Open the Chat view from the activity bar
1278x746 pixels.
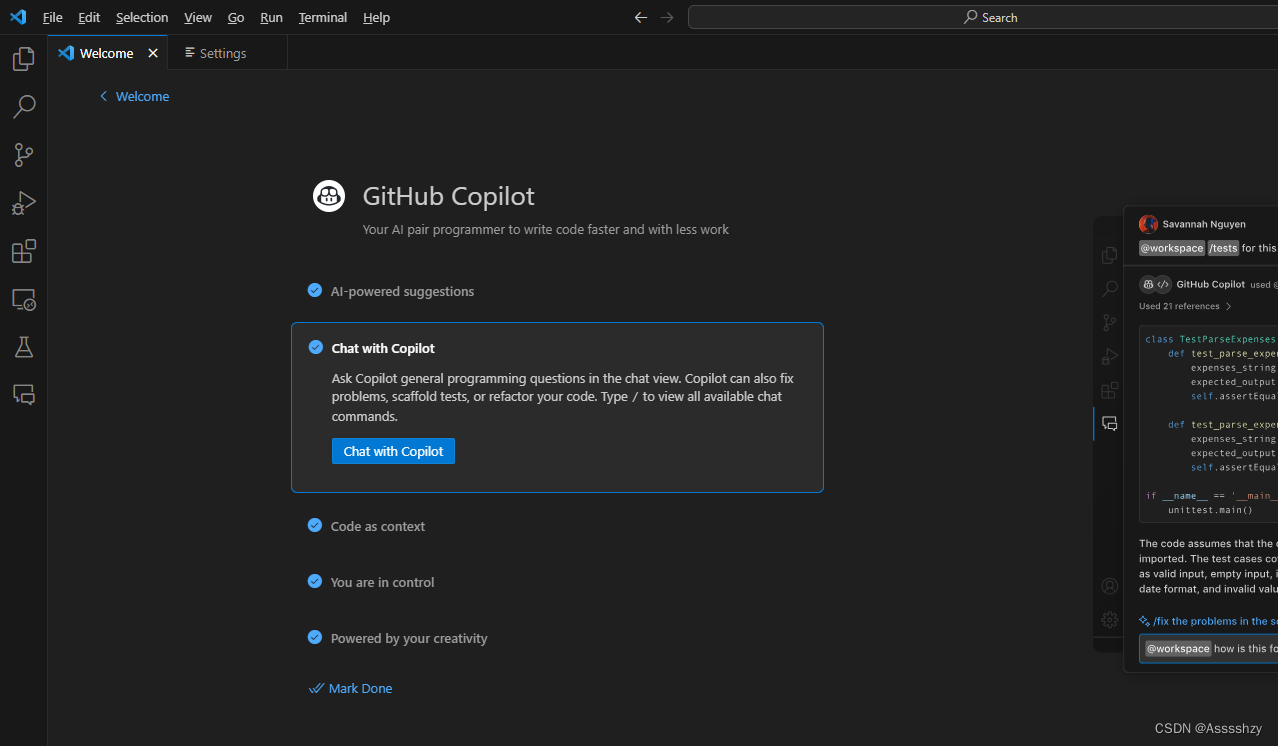pos(23,395)
